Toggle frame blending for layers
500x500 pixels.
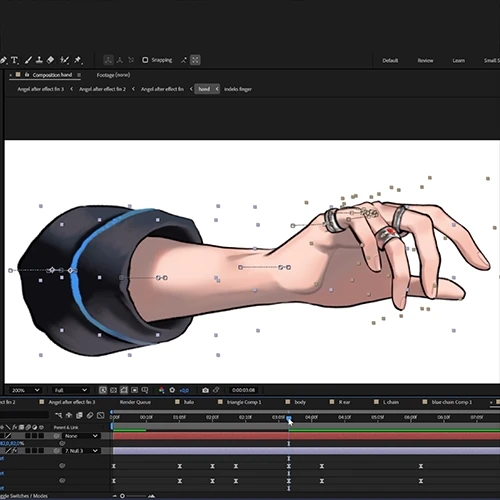tap(79, 415)
